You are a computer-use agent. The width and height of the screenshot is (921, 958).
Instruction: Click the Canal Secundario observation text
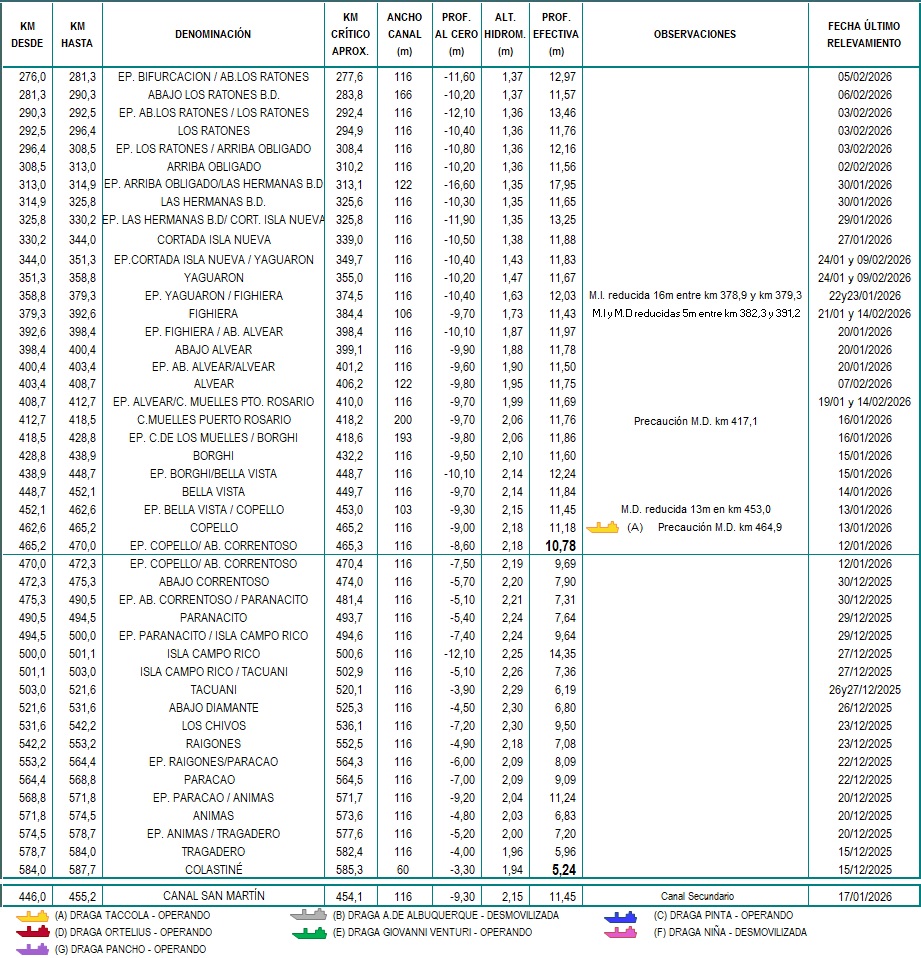point(696,896)
